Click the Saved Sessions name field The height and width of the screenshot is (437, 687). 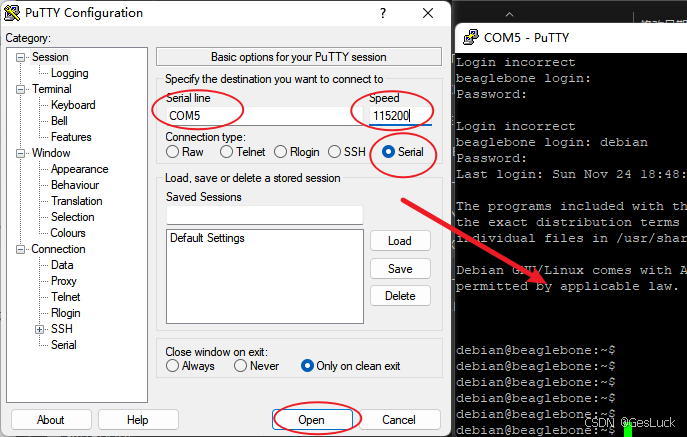click(265, 215)
